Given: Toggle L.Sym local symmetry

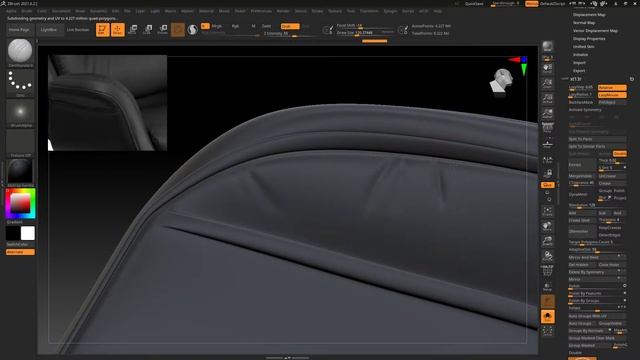Looking at the screenshot, I should pos(547,159).
